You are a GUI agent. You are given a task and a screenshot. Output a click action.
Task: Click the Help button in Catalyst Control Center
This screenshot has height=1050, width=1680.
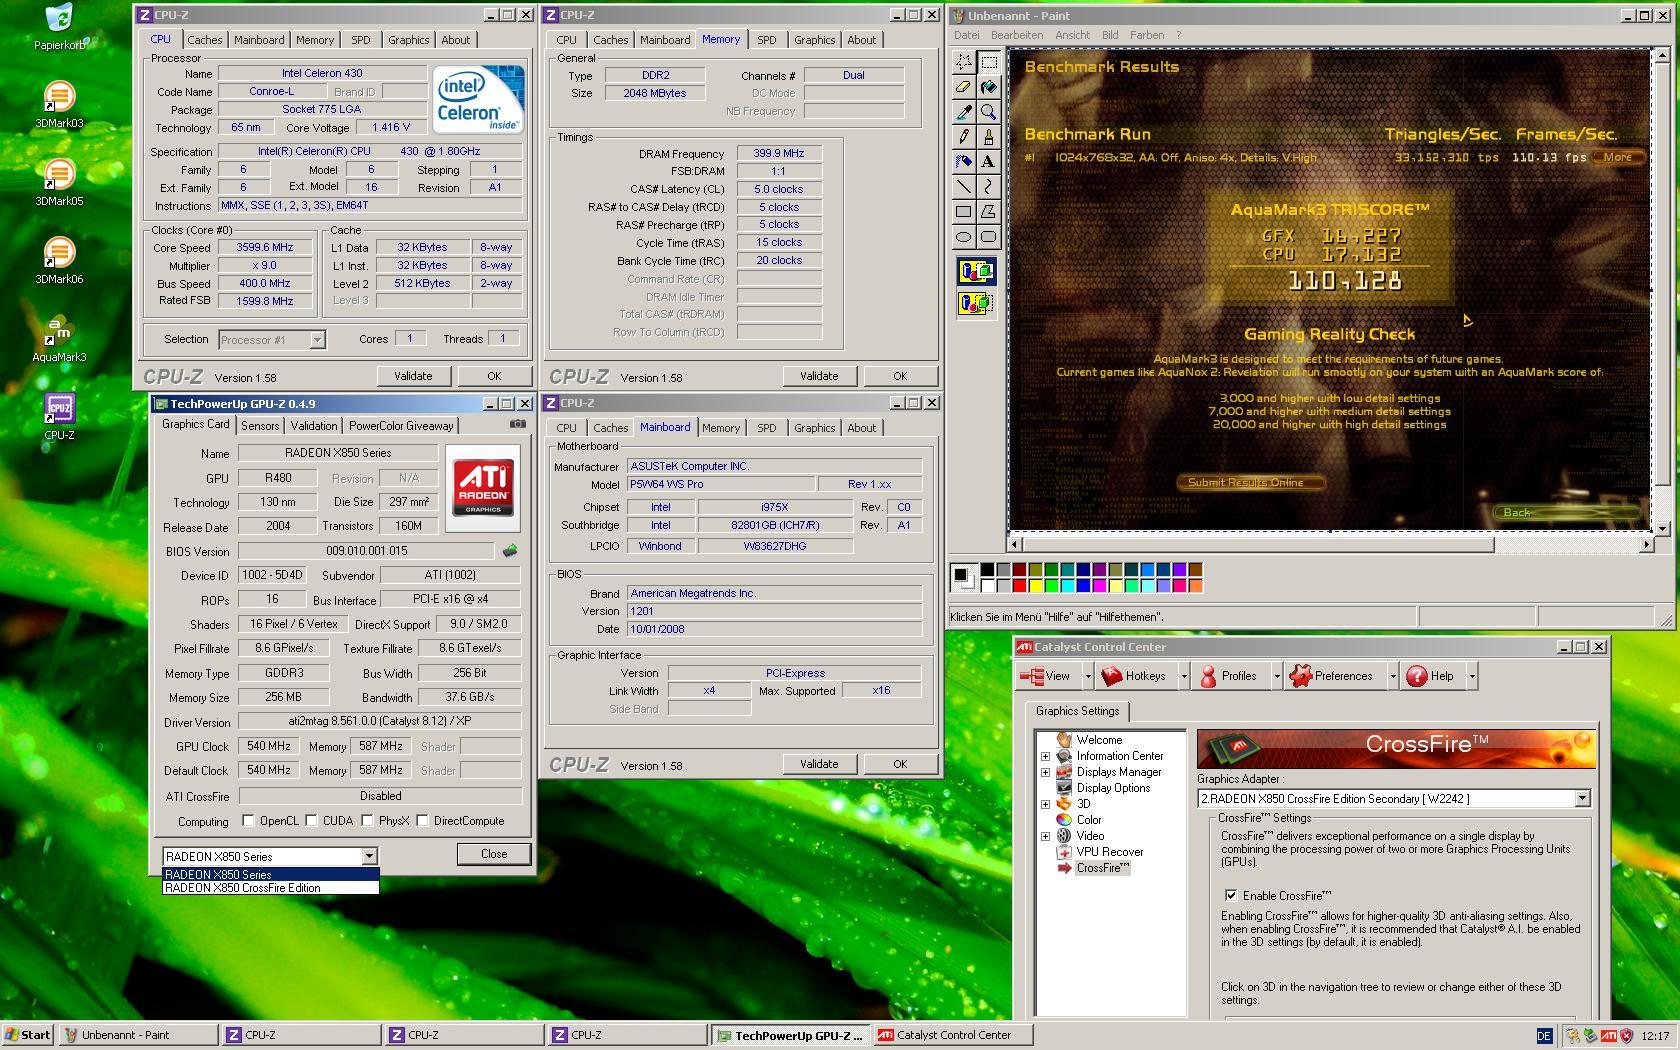1431,677
